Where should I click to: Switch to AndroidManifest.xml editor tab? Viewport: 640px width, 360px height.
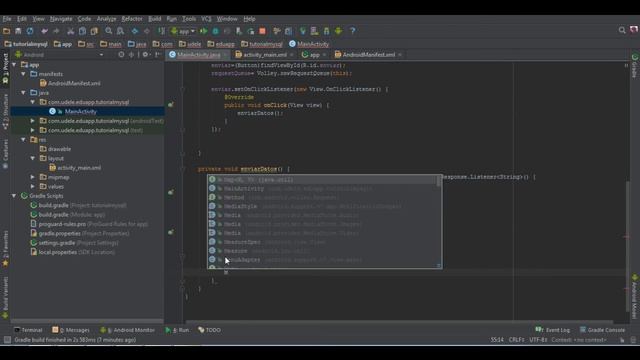(x=369, y=55)
